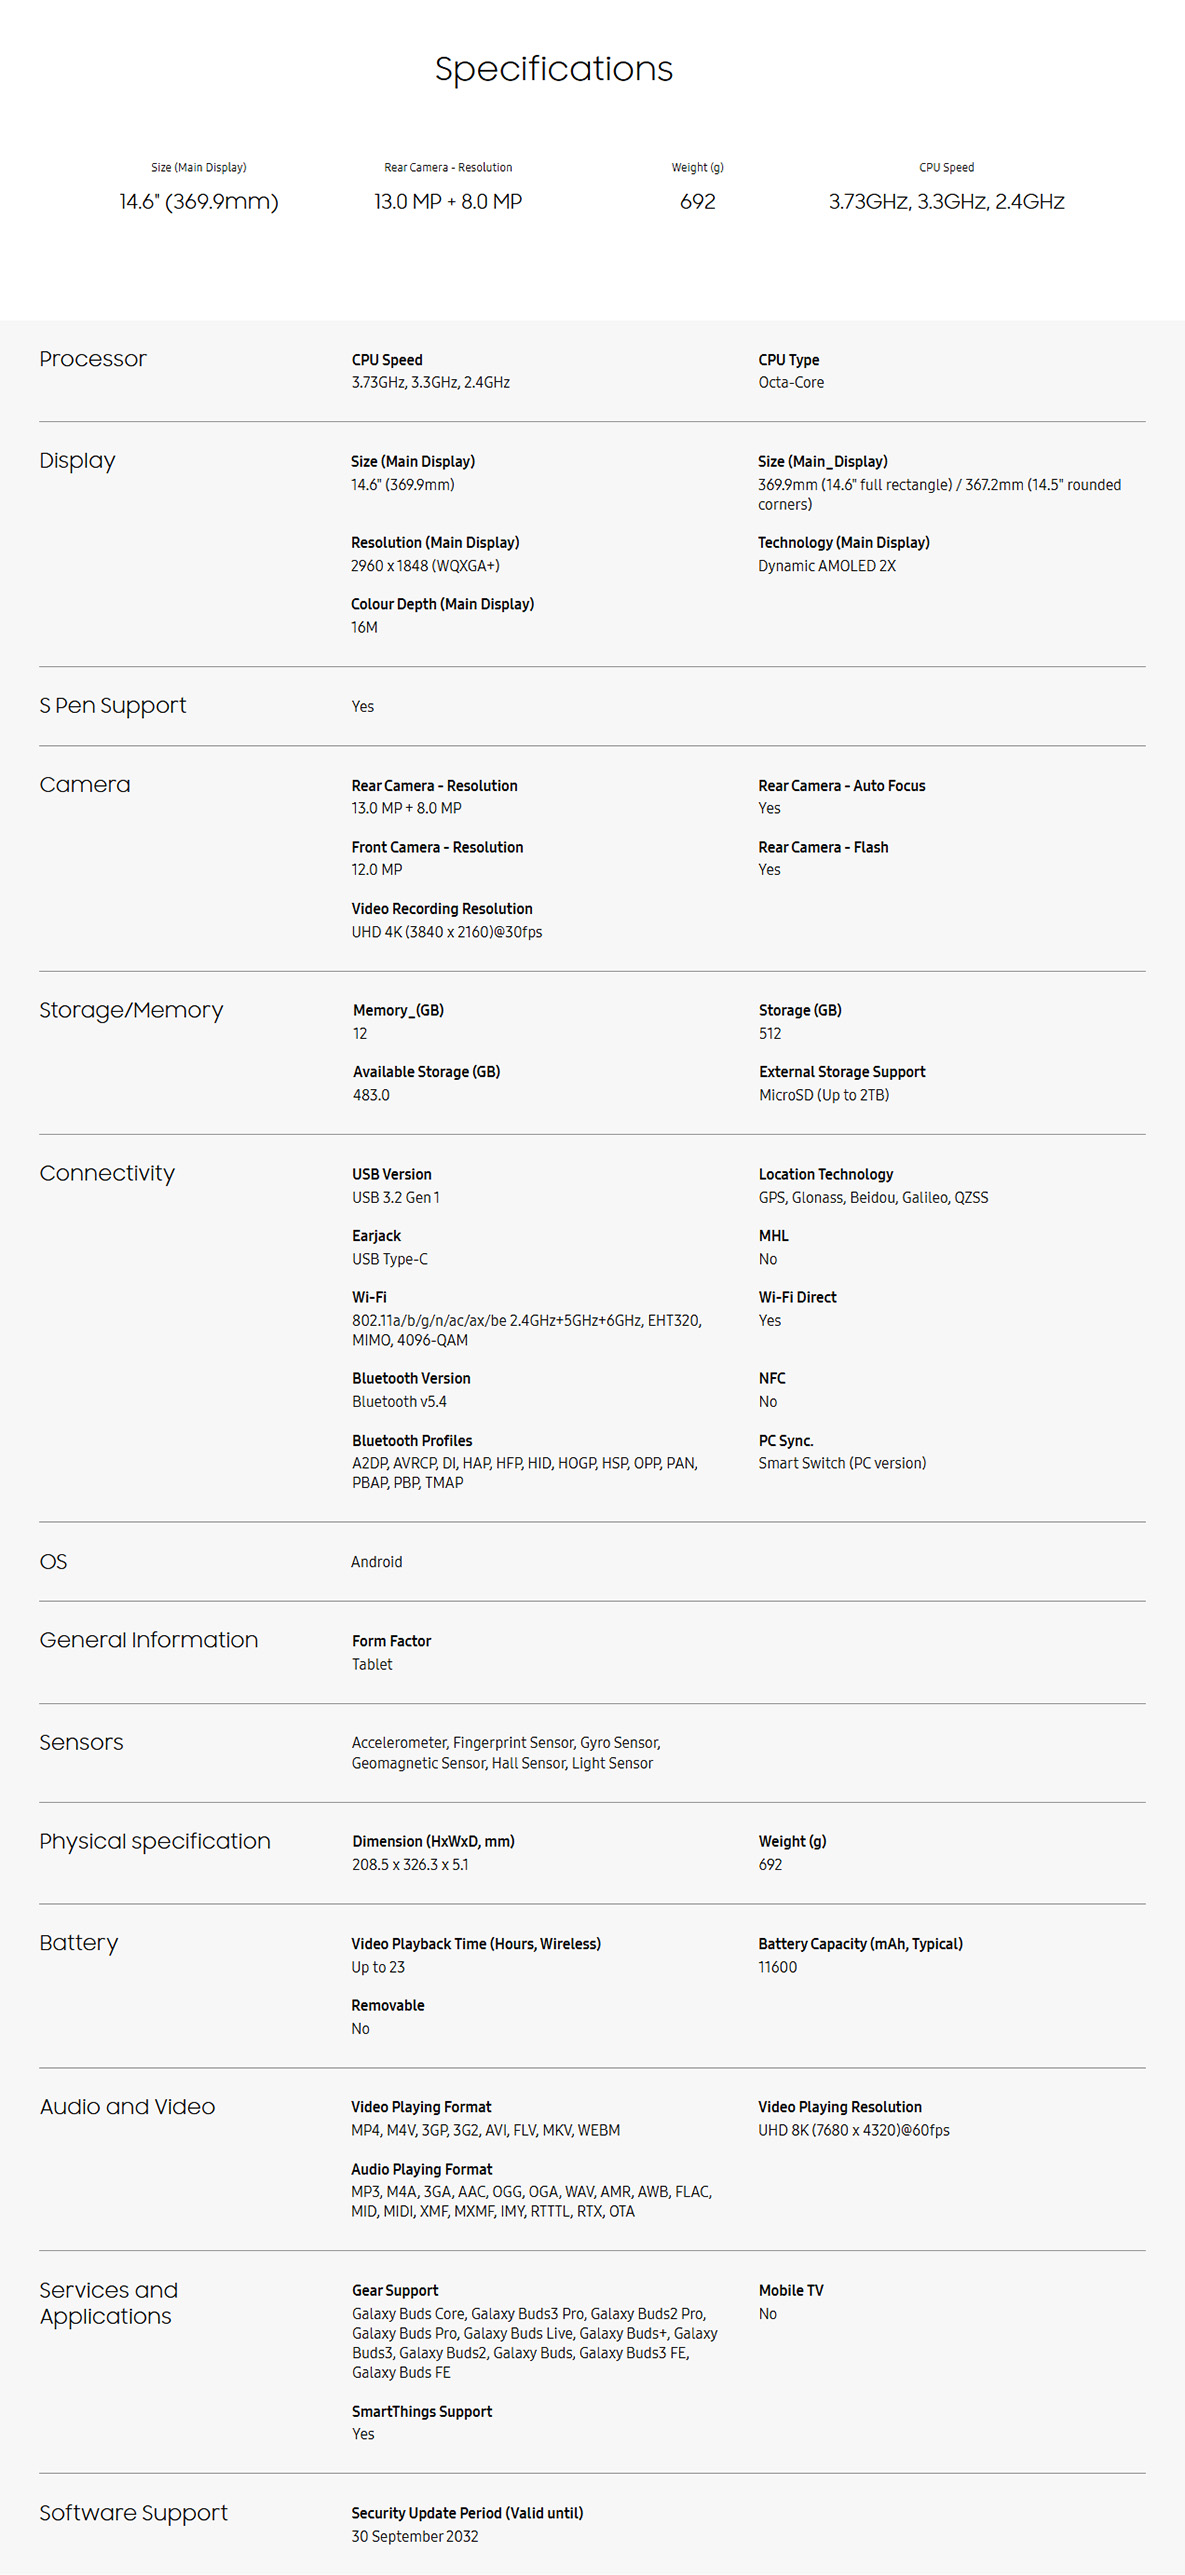Click the Battery Capacity (mAh, Typical) label
Screen dimensions: 1185x2575
point(860,1944)
